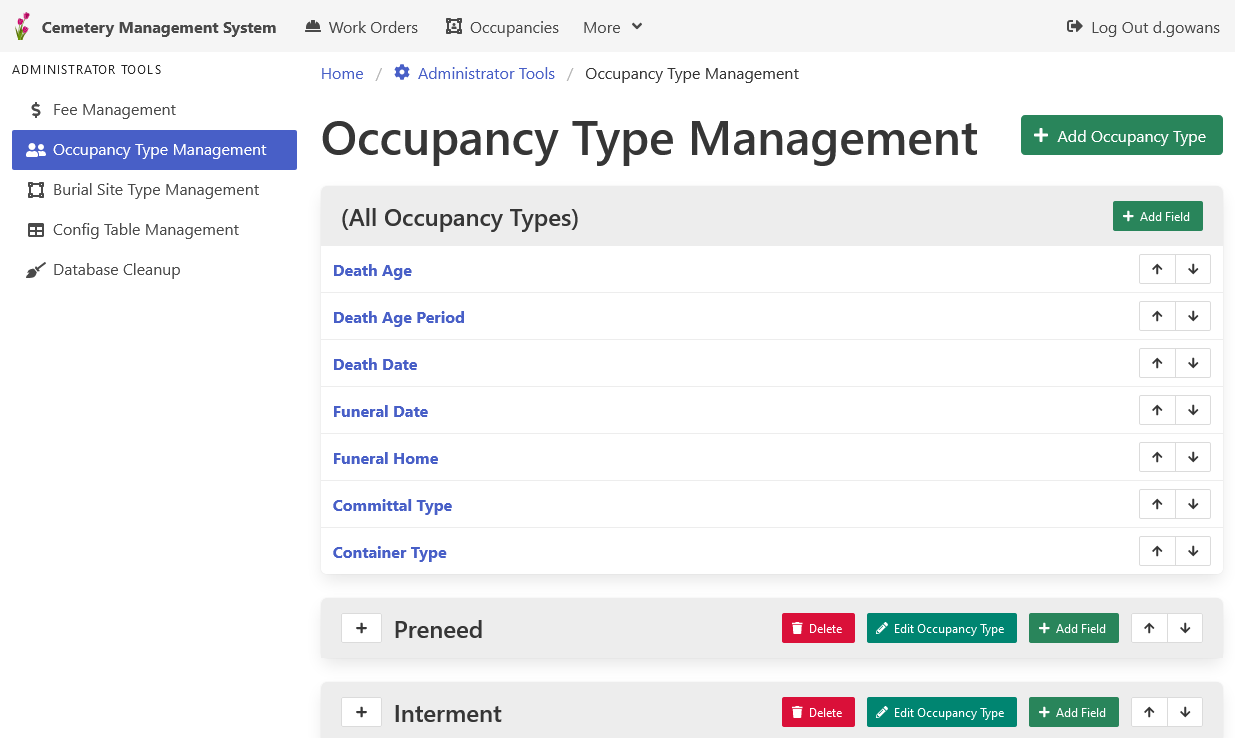Move Death Date field up

coord(1157,363)
